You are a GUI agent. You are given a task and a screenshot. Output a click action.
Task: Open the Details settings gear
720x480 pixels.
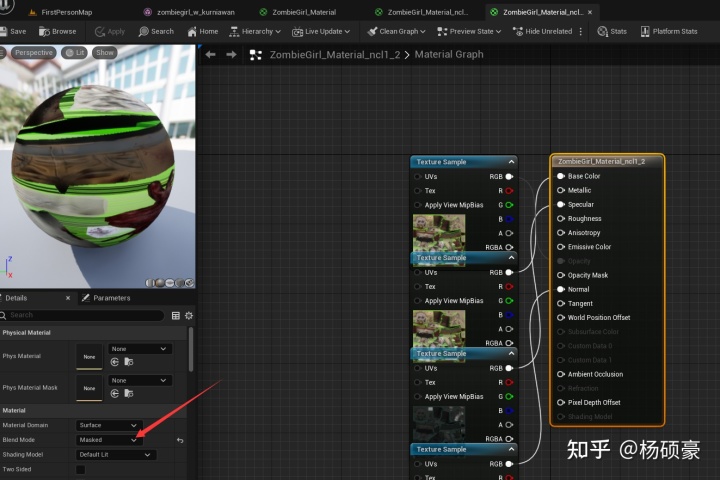pyautogui.click(x=189, y=316)
